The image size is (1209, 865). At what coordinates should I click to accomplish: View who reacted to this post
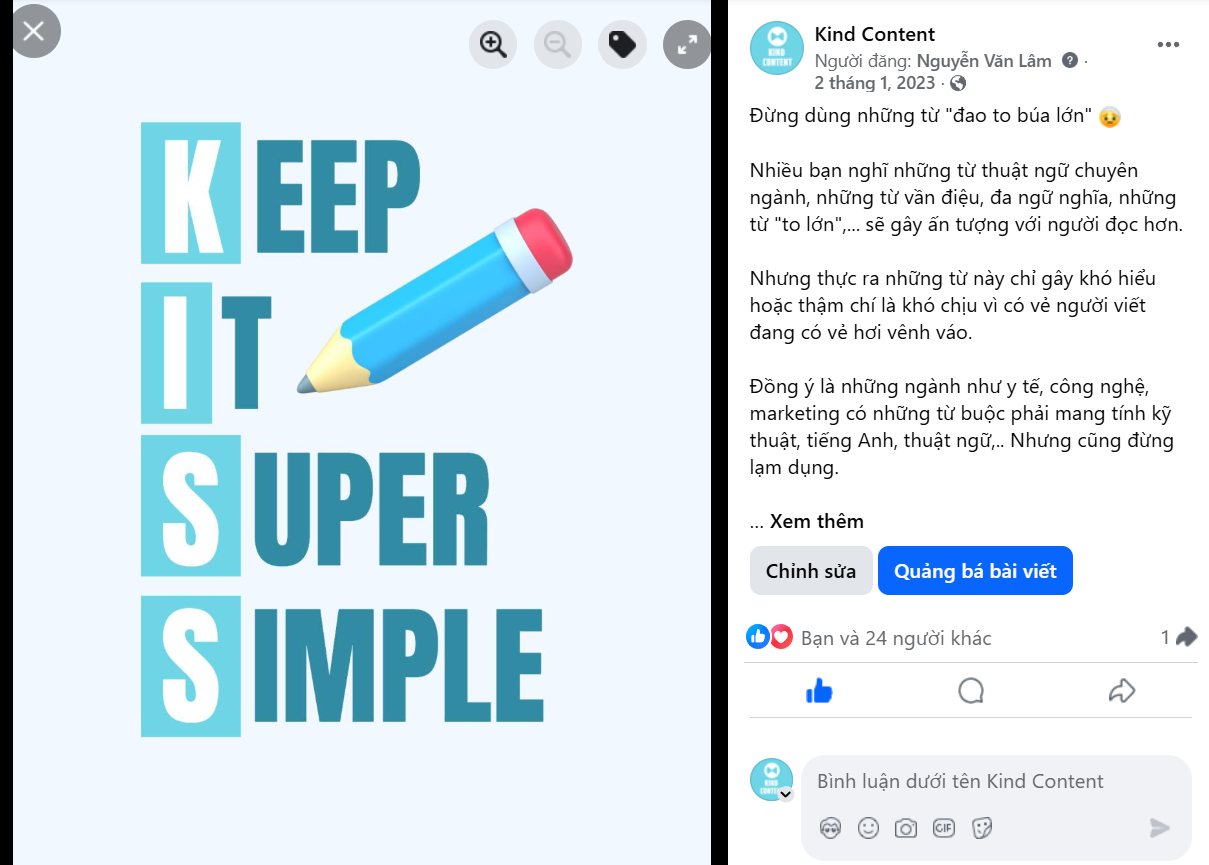(x=896, y=638)
